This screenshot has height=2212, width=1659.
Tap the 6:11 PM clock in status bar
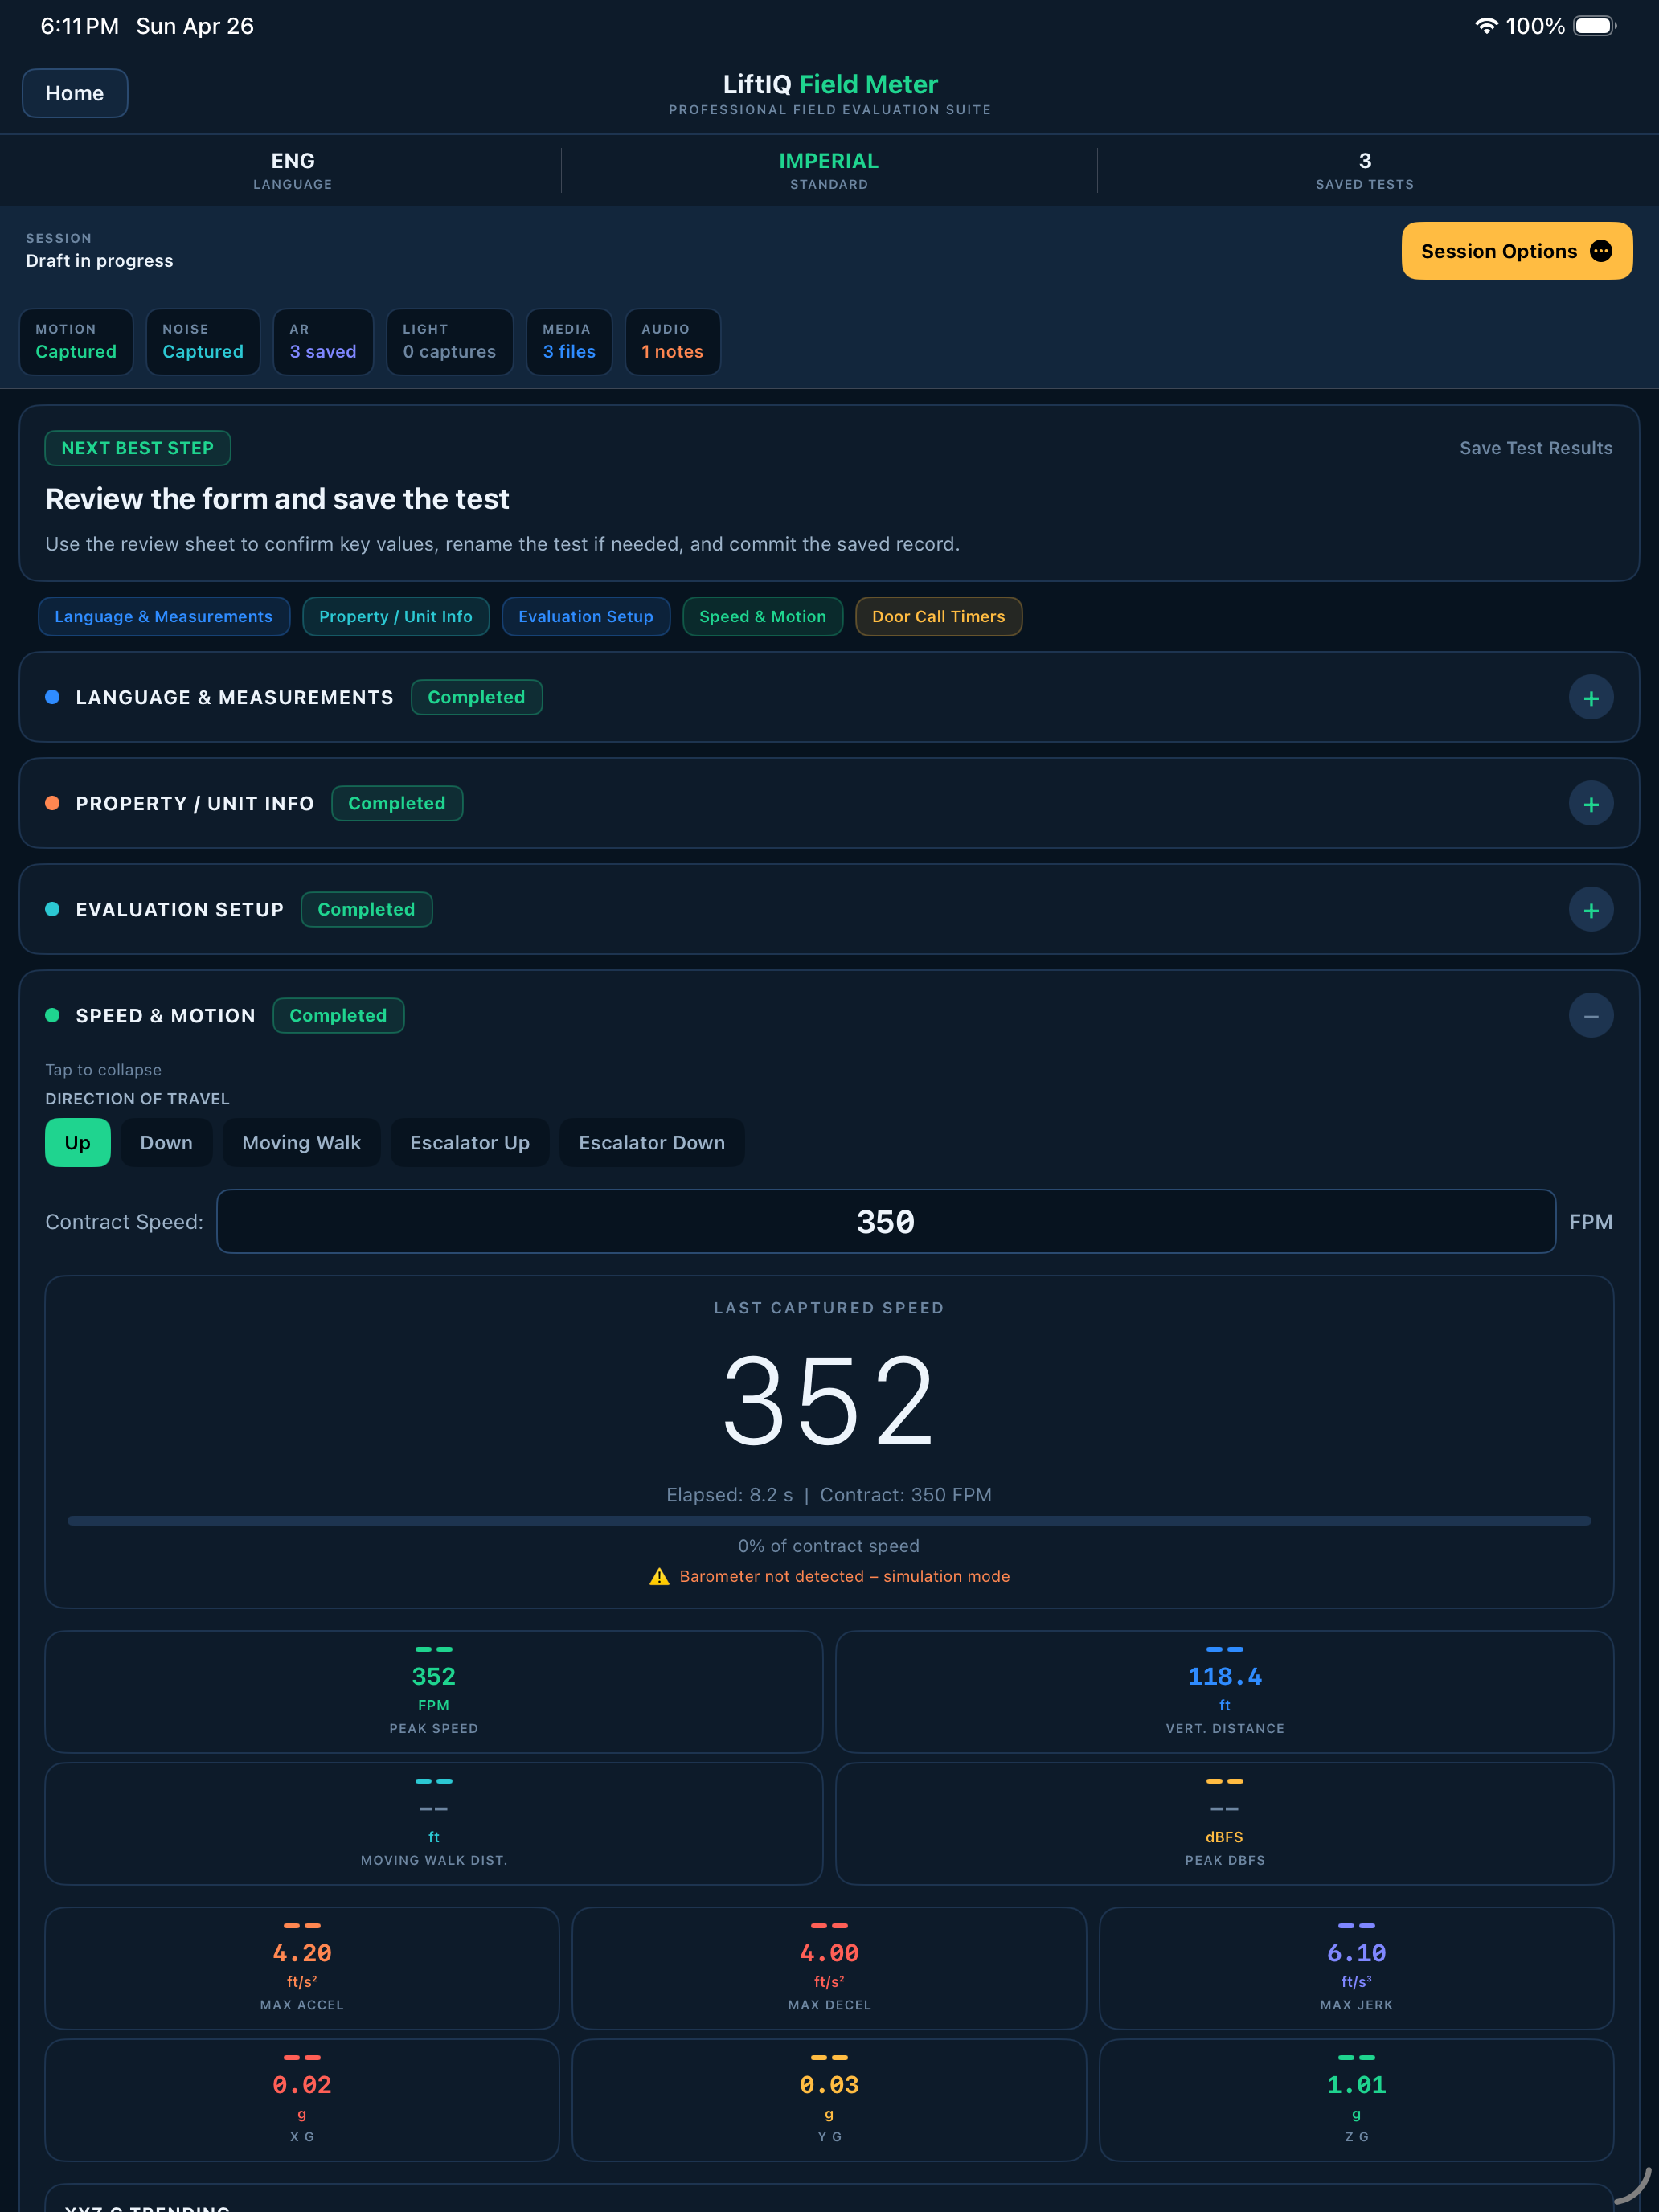79,26
